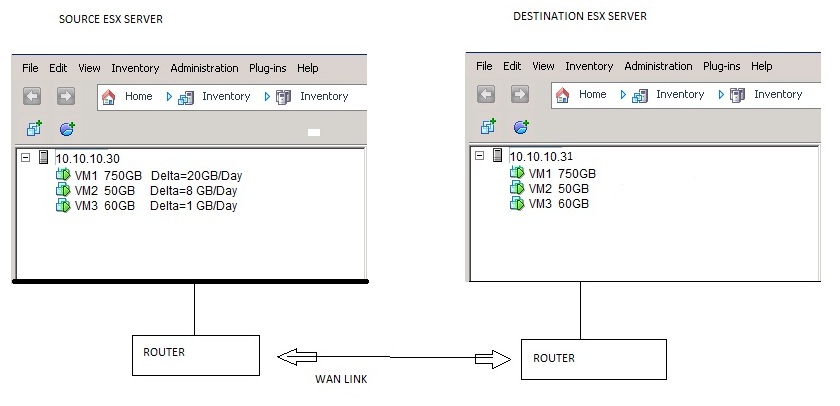Image resolution: width=840 pixels, height=406 pixels.
Task: Open Inventory menu in destination ESX window
Action: tap(589, 66)
